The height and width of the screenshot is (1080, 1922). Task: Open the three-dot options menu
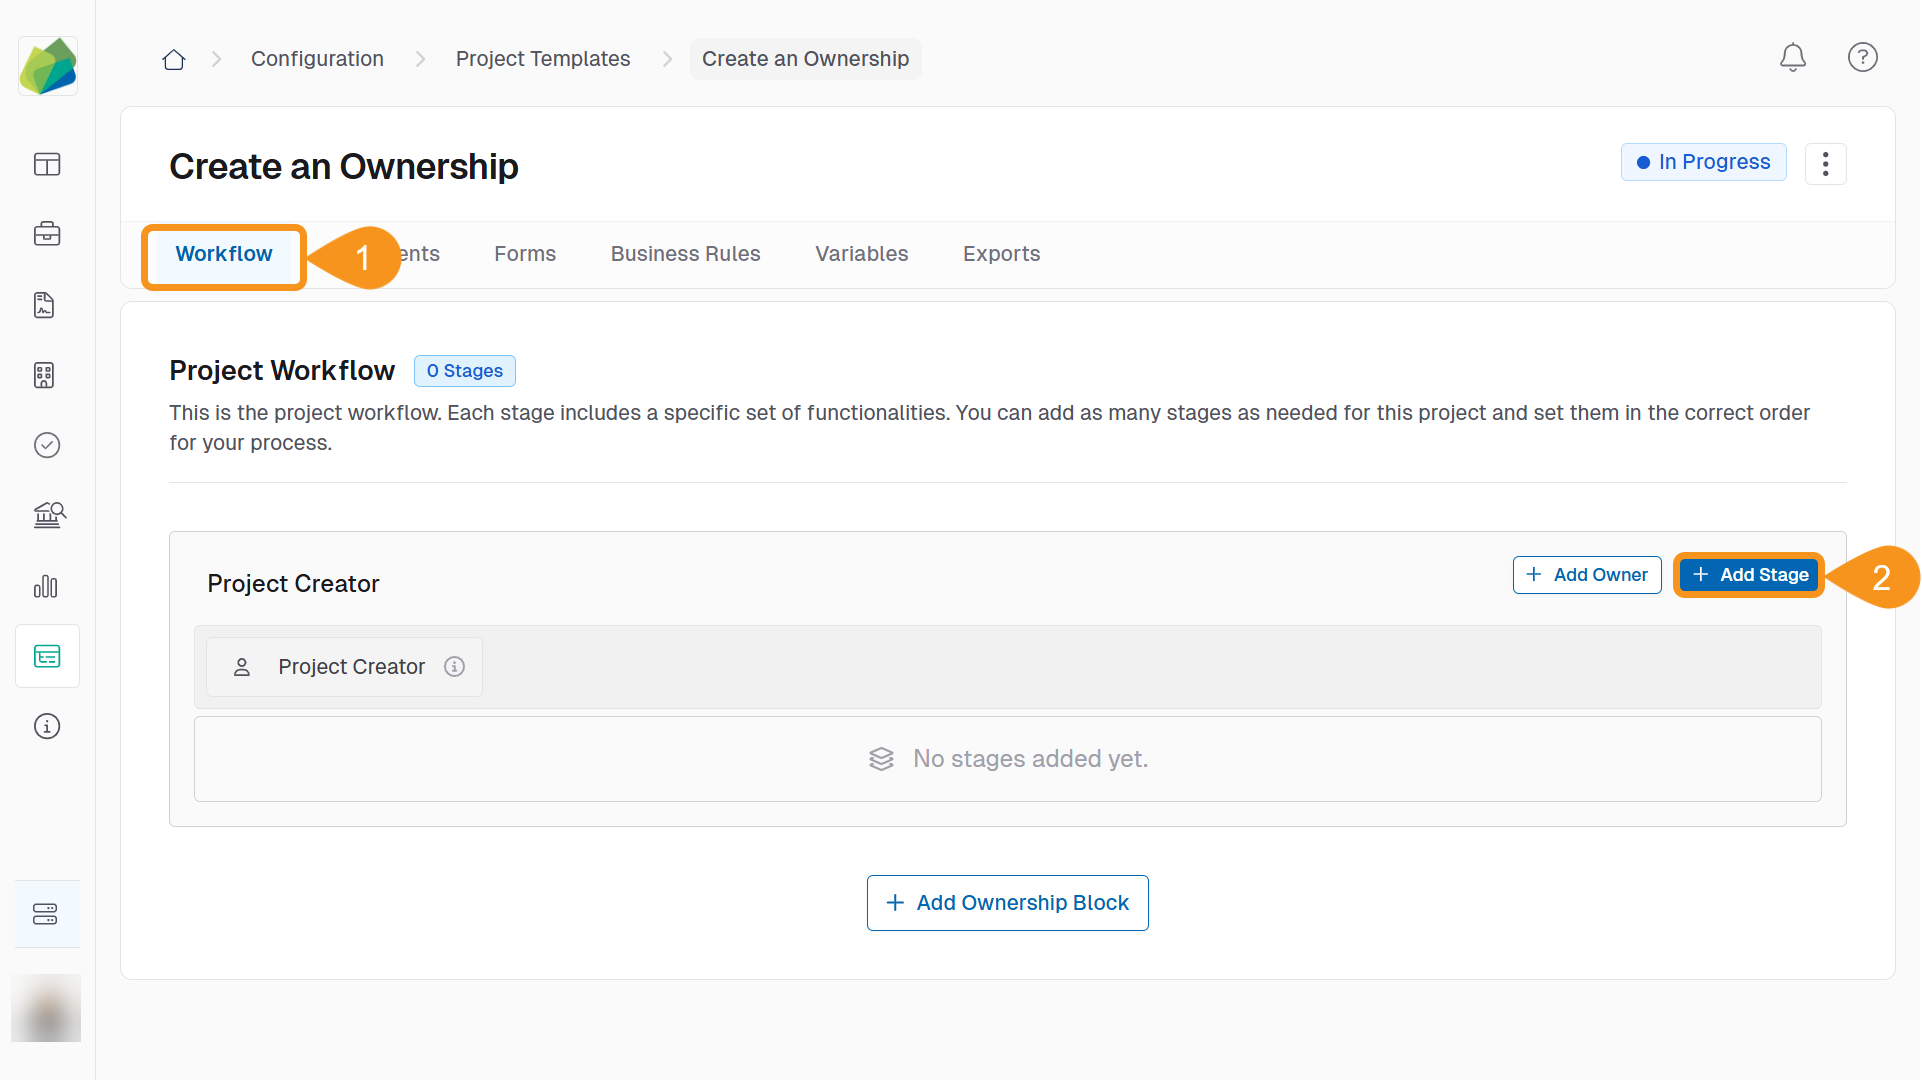1825,164
